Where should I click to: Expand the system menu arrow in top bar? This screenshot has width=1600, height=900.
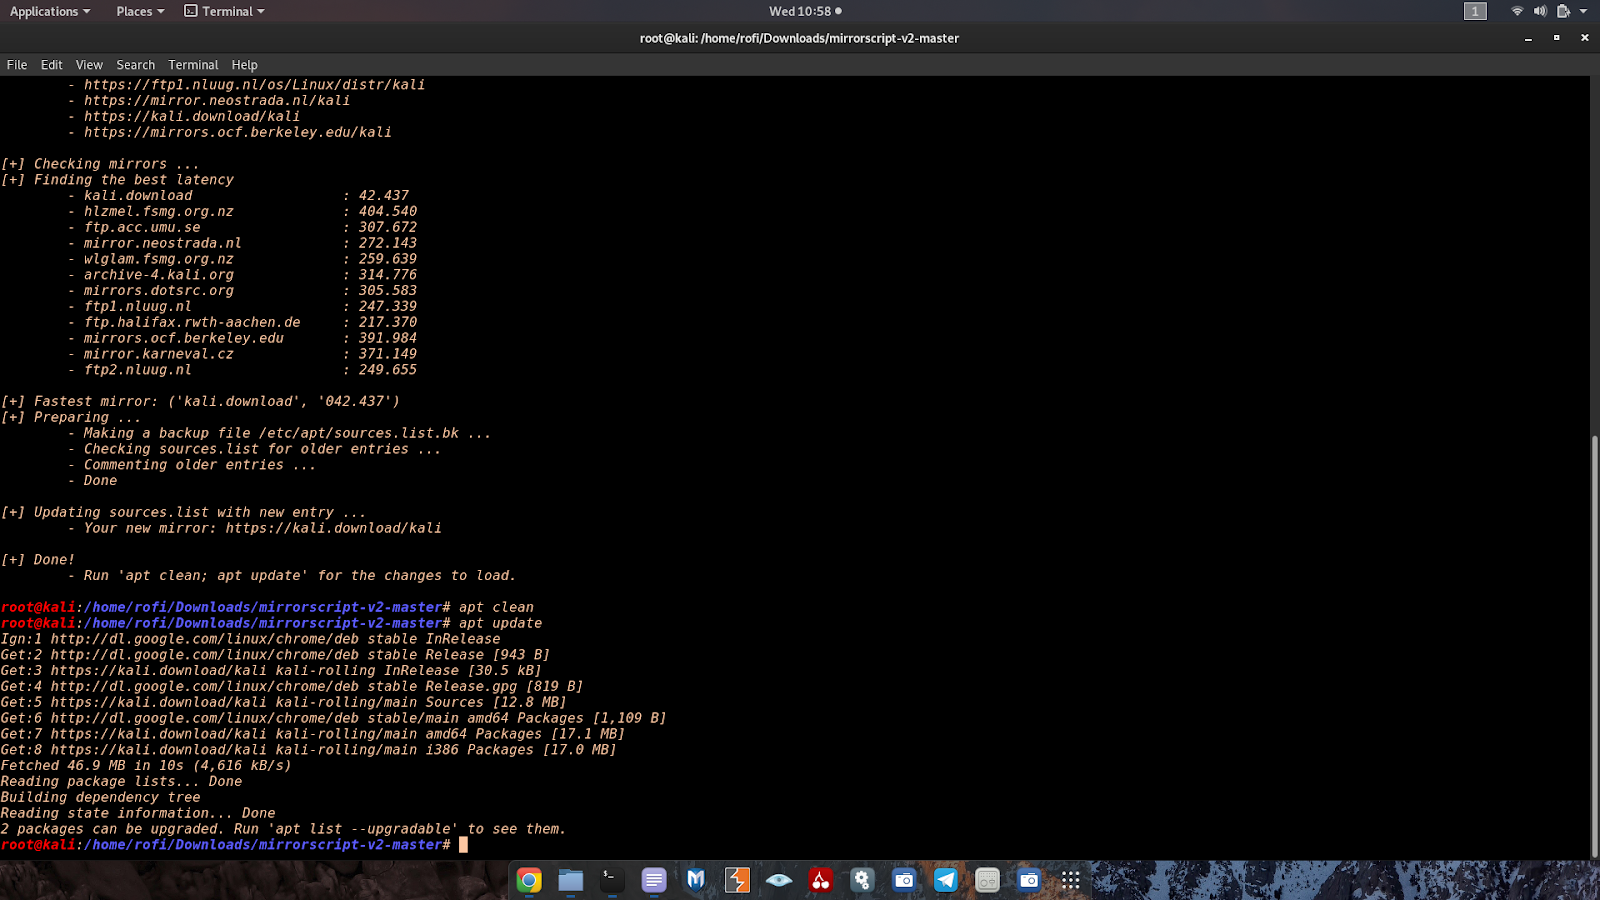[1583, 11]
